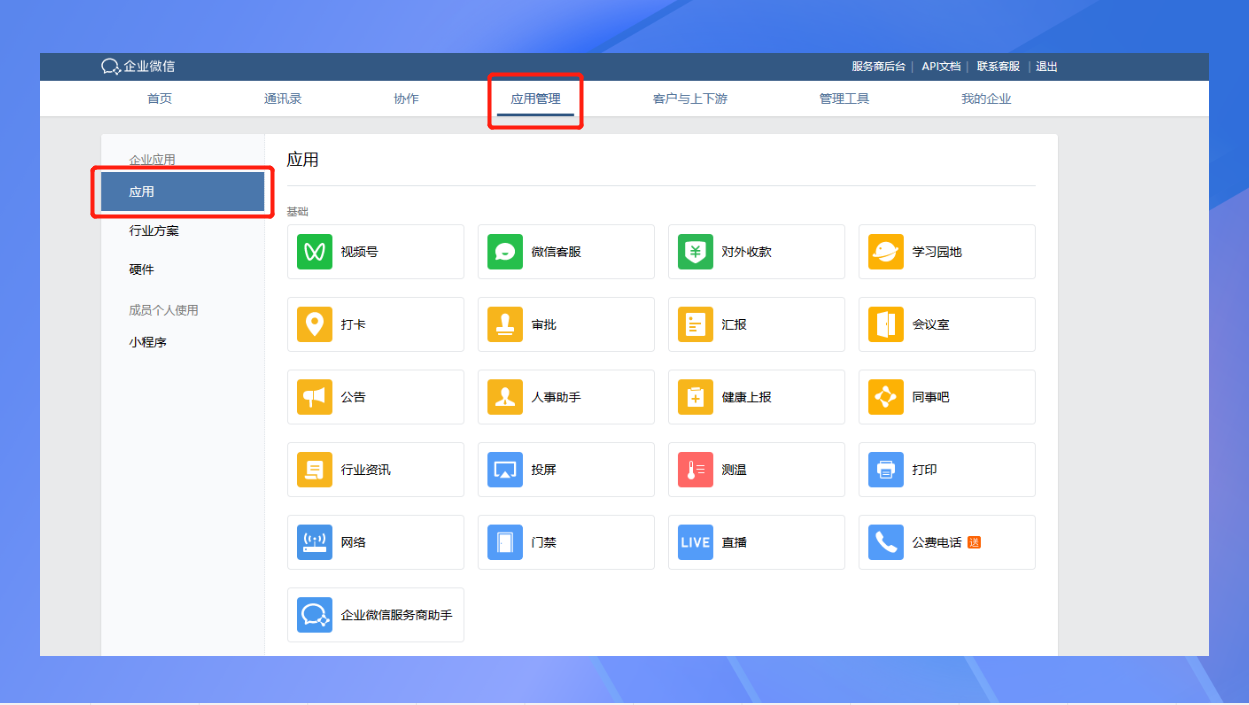This screenshot has height=705, width=1249.
Task: Click the 学习园地 label text
Action: [937, 252]
